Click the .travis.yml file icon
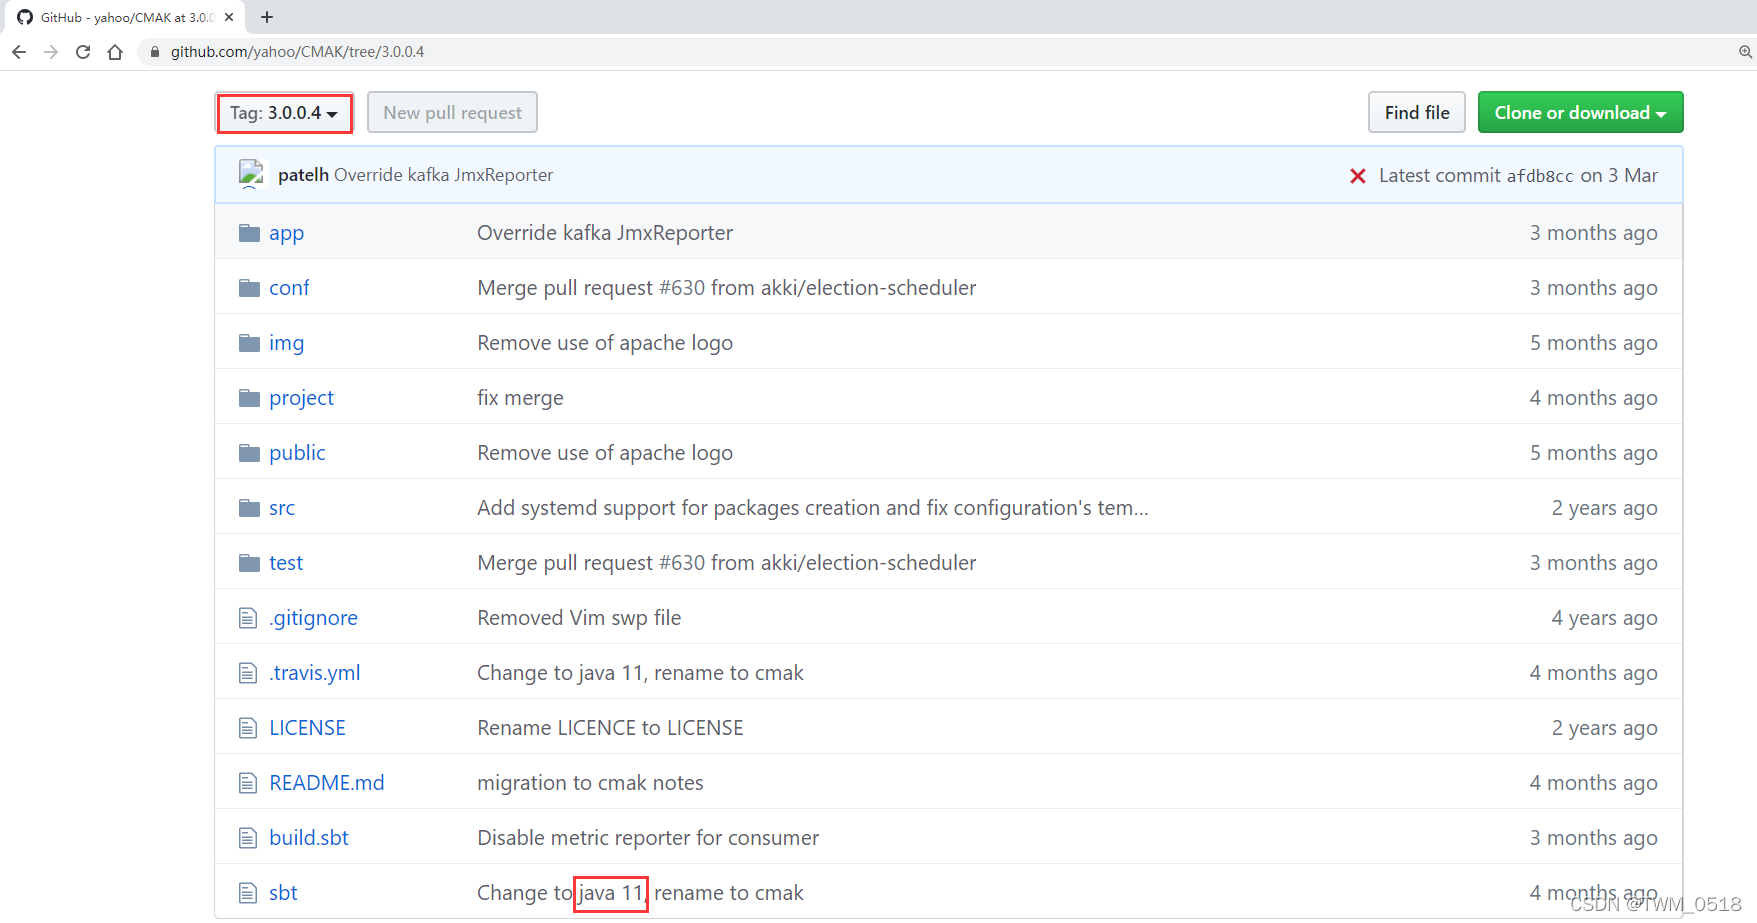 248,673
